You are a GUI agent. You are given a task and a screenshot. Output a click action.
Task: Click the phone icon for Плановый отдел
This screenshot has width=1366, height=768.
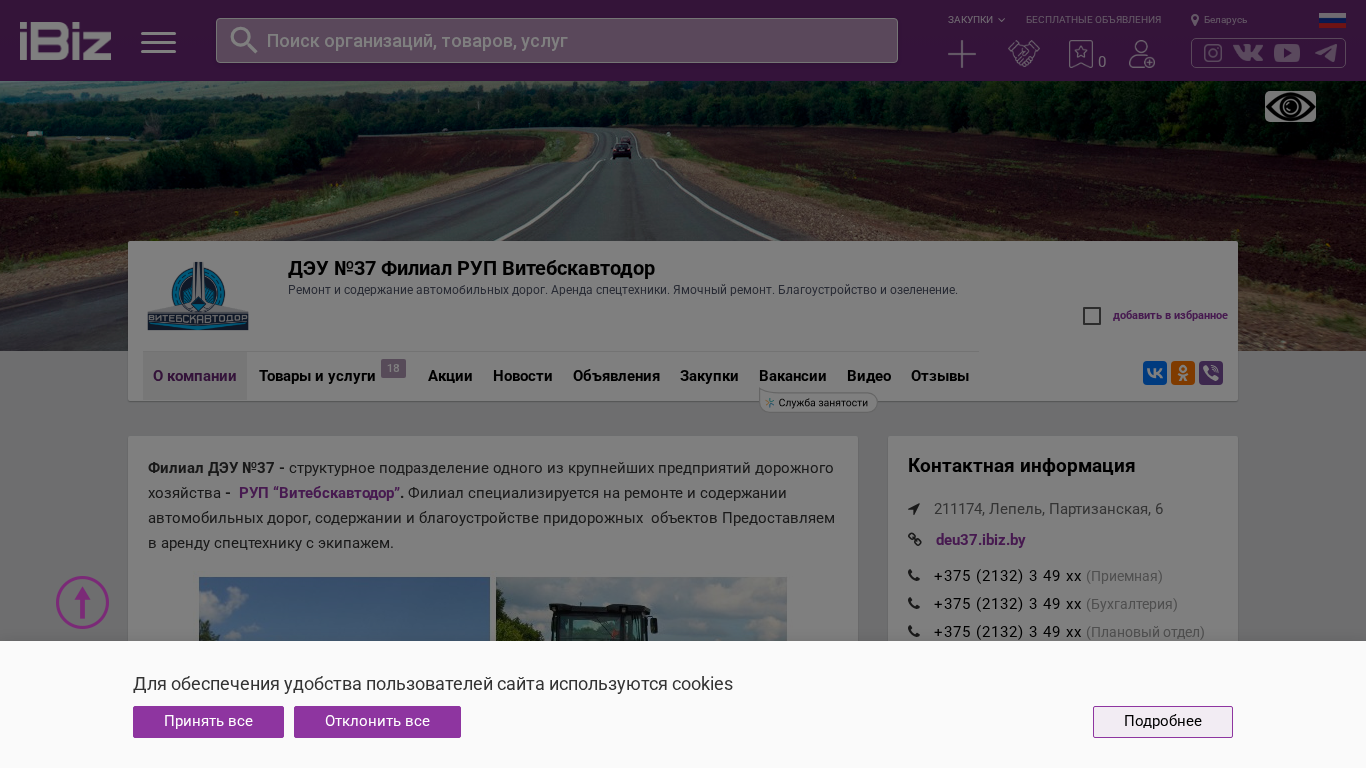(914, 632)
